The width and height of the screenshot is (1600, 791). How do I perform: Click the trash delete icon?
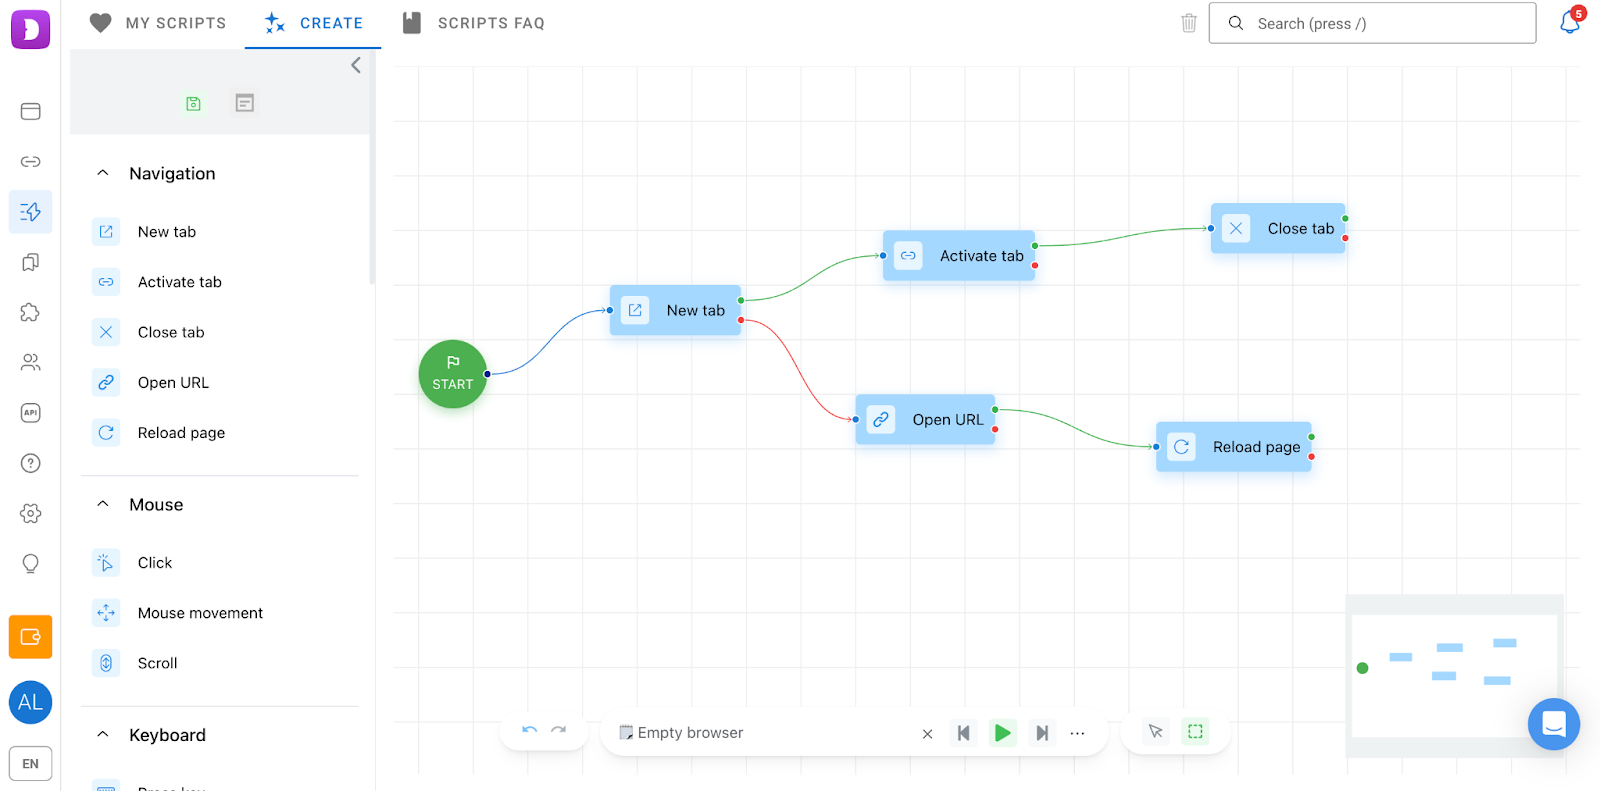[1188, 23]
